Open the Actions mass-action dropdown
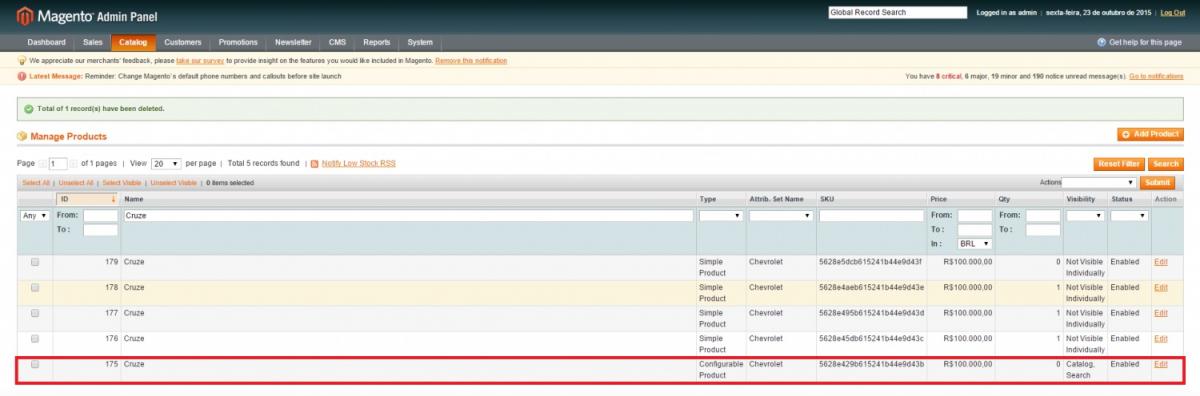Viewport: 1200px width, 396px height. 1099,182
